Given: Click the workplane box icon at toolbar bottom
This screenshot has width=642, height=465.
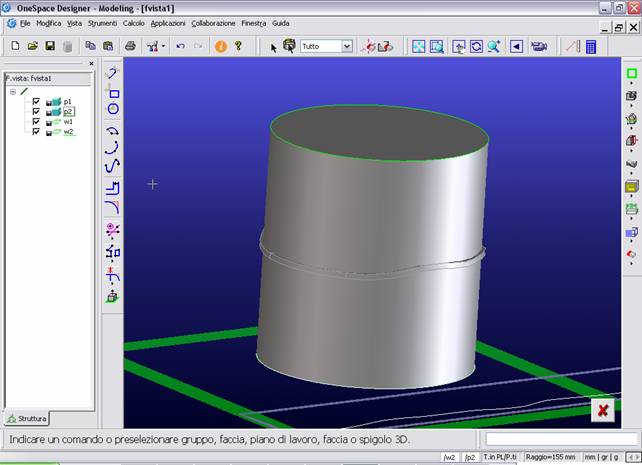Looking at the screenshot, I should (x=112, y=296).
